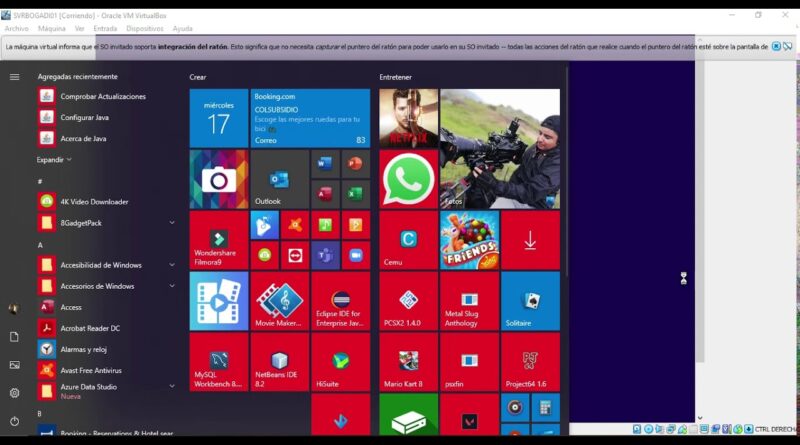Viewport: 800px width, 445px height.
Task: Open Alarmas y reloj from app list
Action: (106, 349)
